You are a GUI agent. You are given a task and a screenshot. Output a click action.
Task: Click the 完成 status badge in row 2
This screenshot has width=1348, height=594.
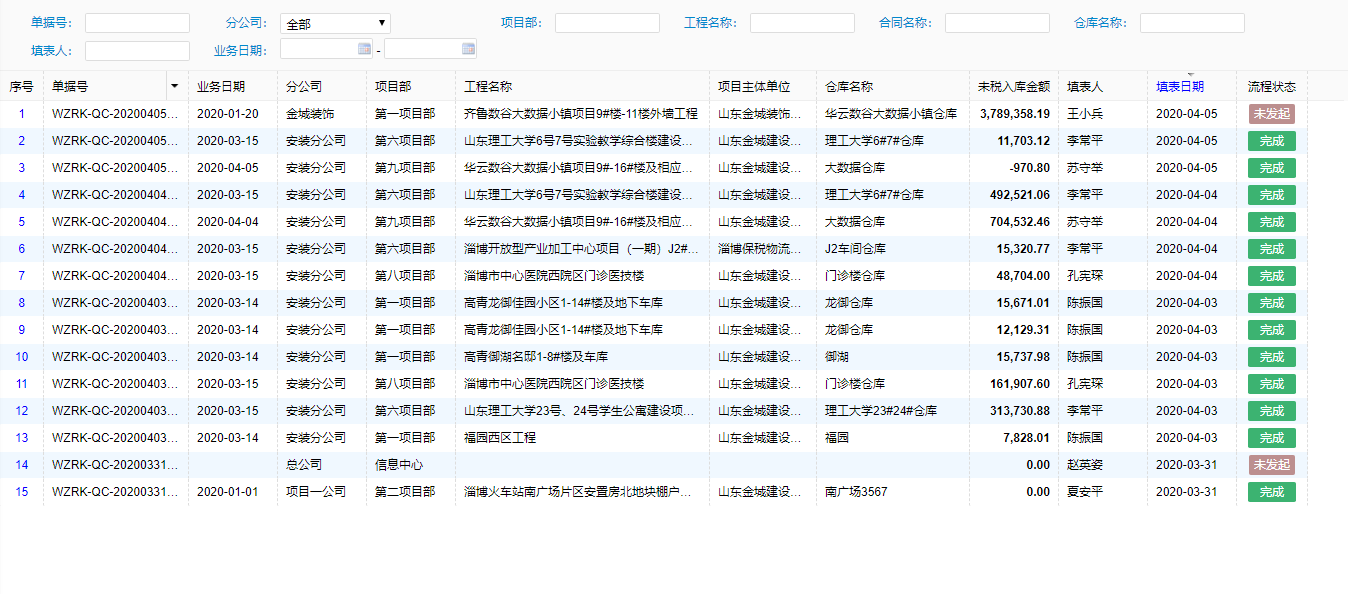point(1271,141)
